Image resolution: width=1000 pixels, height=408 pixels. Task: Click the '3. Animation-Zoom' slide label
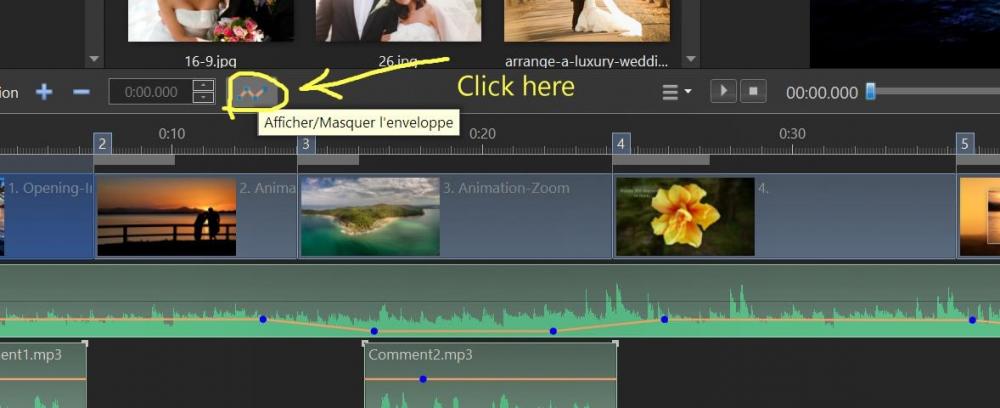tap(506, 188)
